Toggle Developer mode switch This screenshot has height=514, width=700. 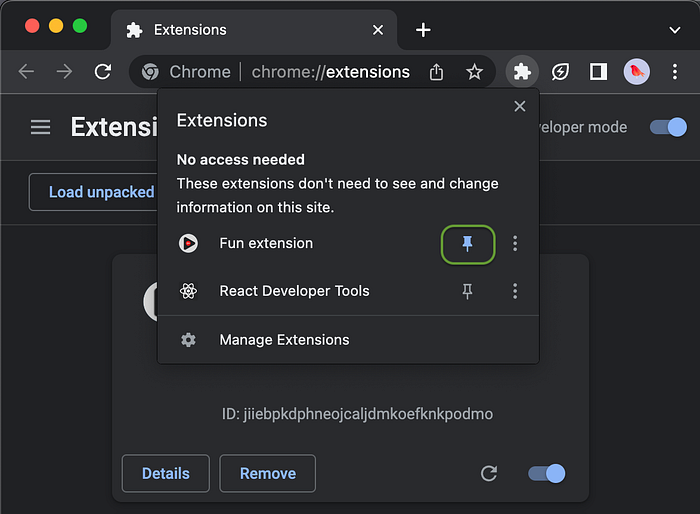pos(668,127)
